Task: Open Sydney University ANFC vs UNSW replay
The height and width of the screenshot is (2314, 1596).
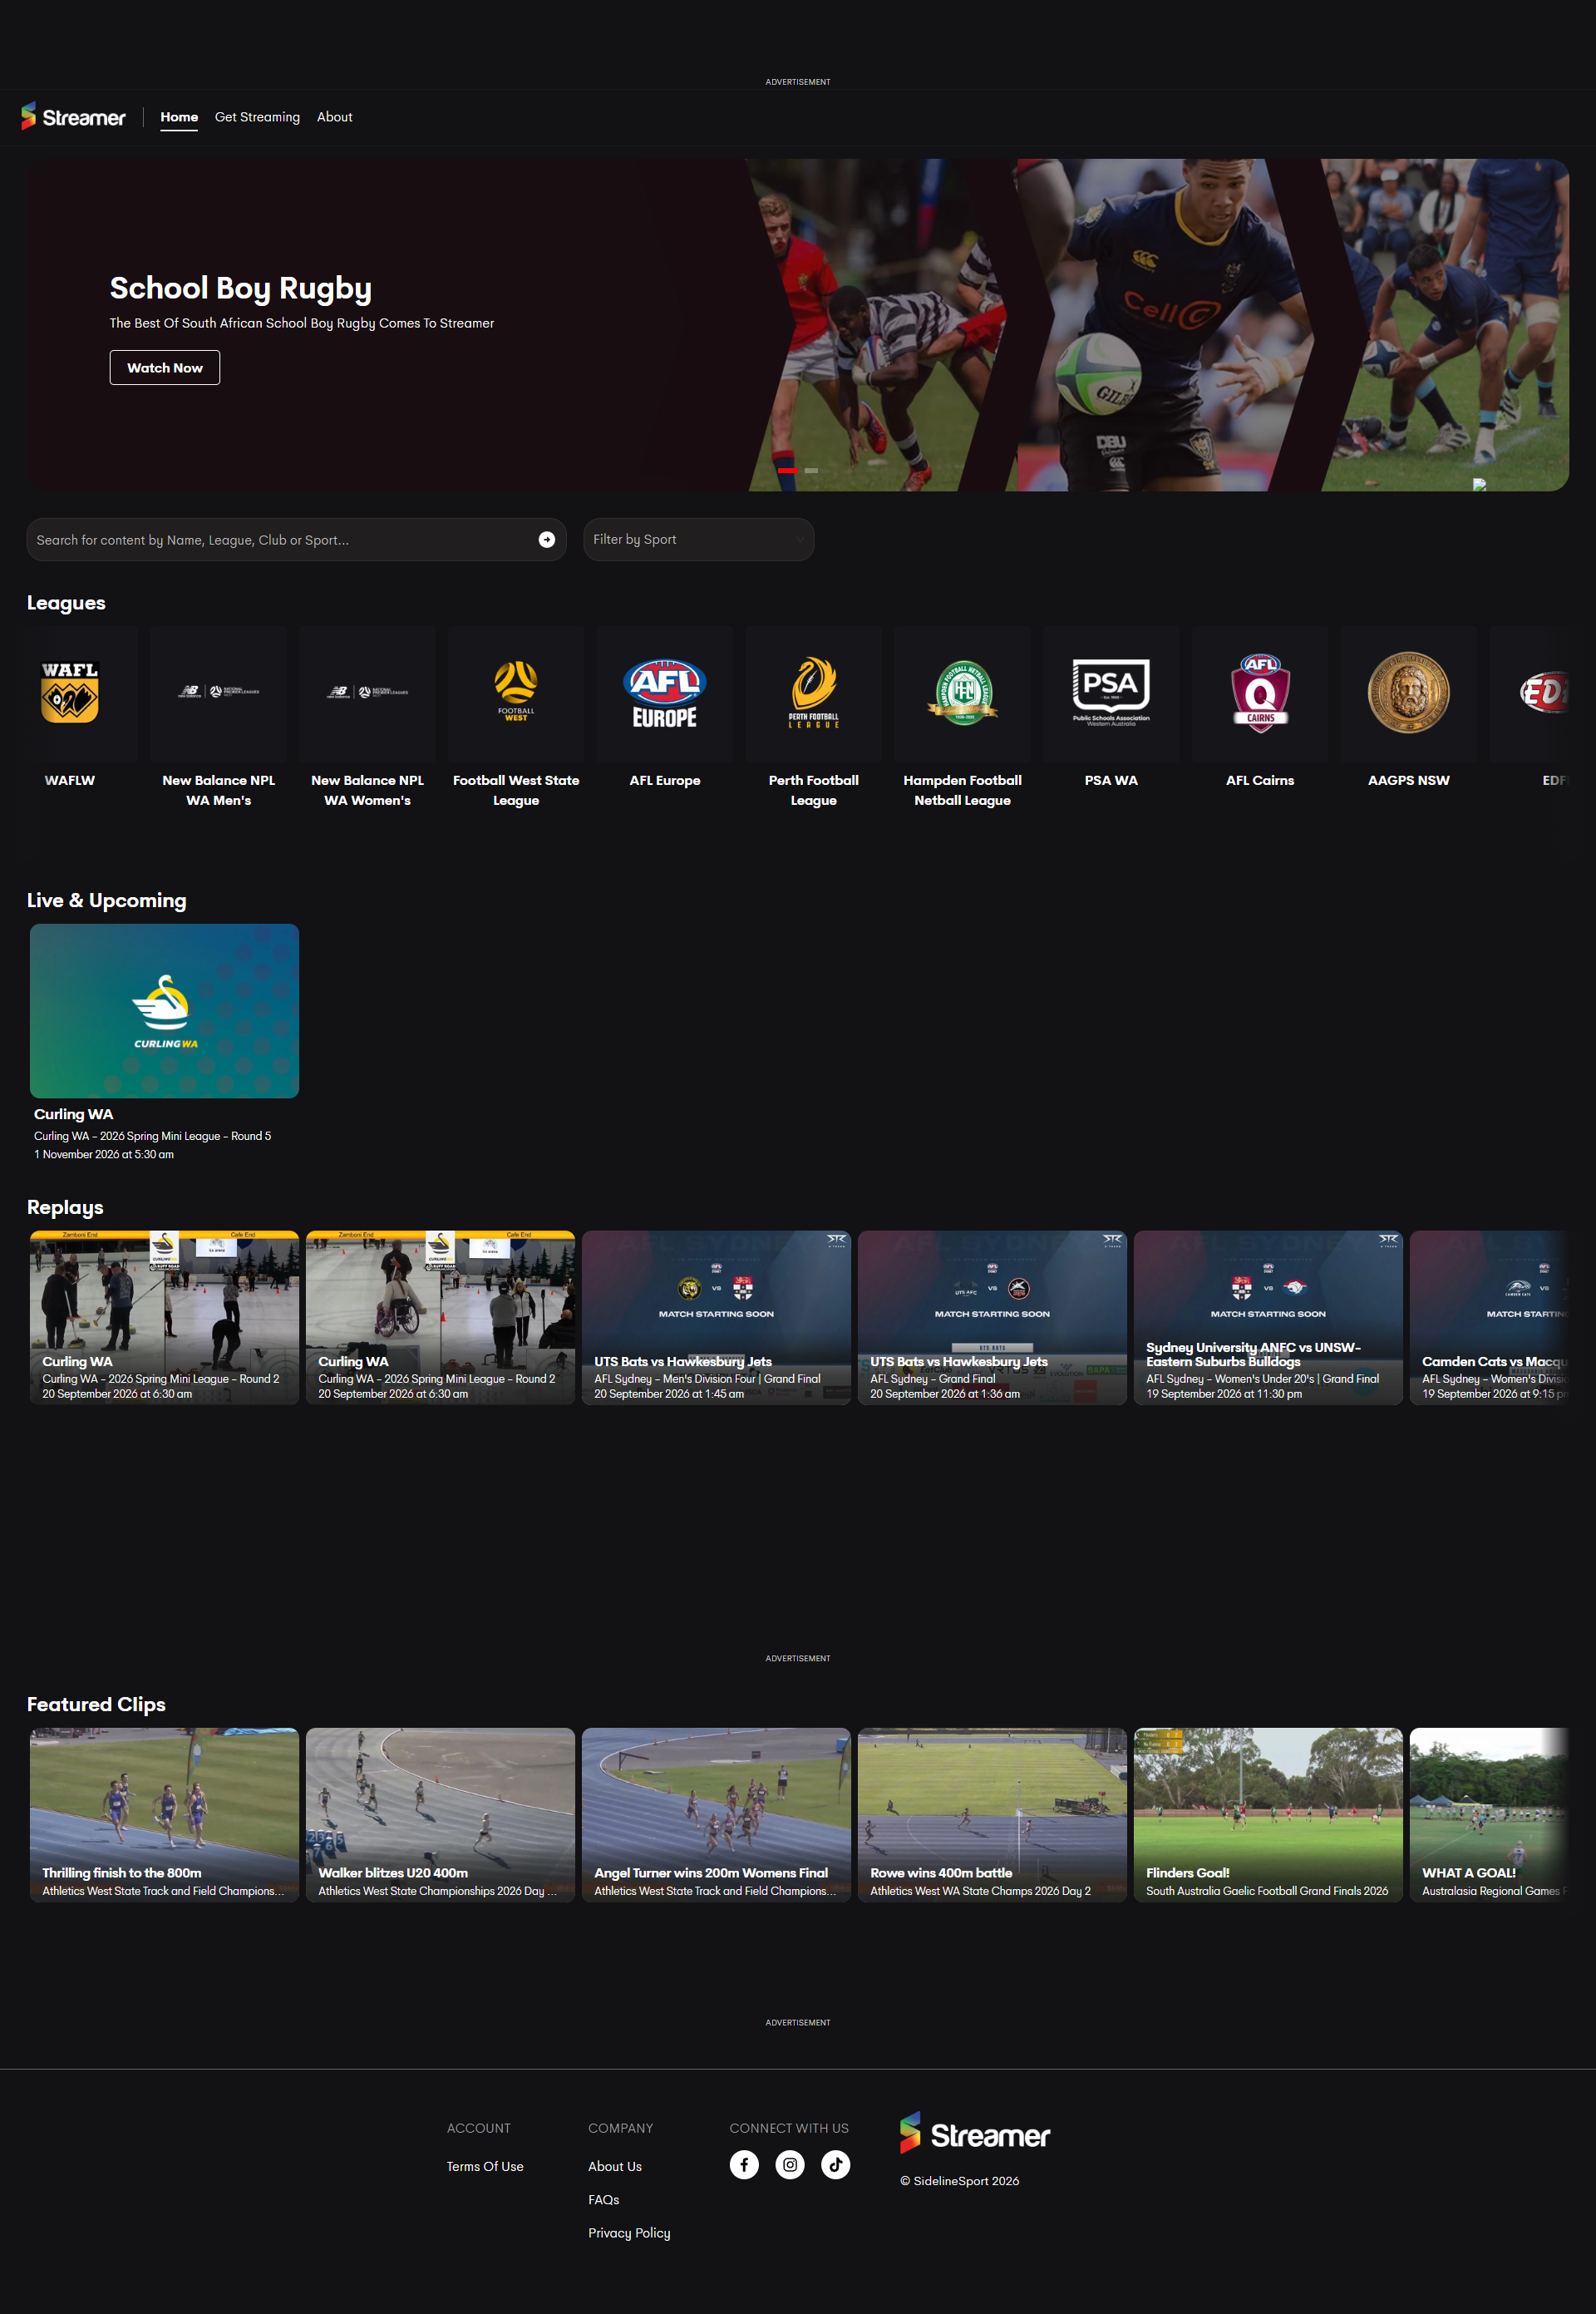Action: pyautogui.click(x=1268, y=1318)
